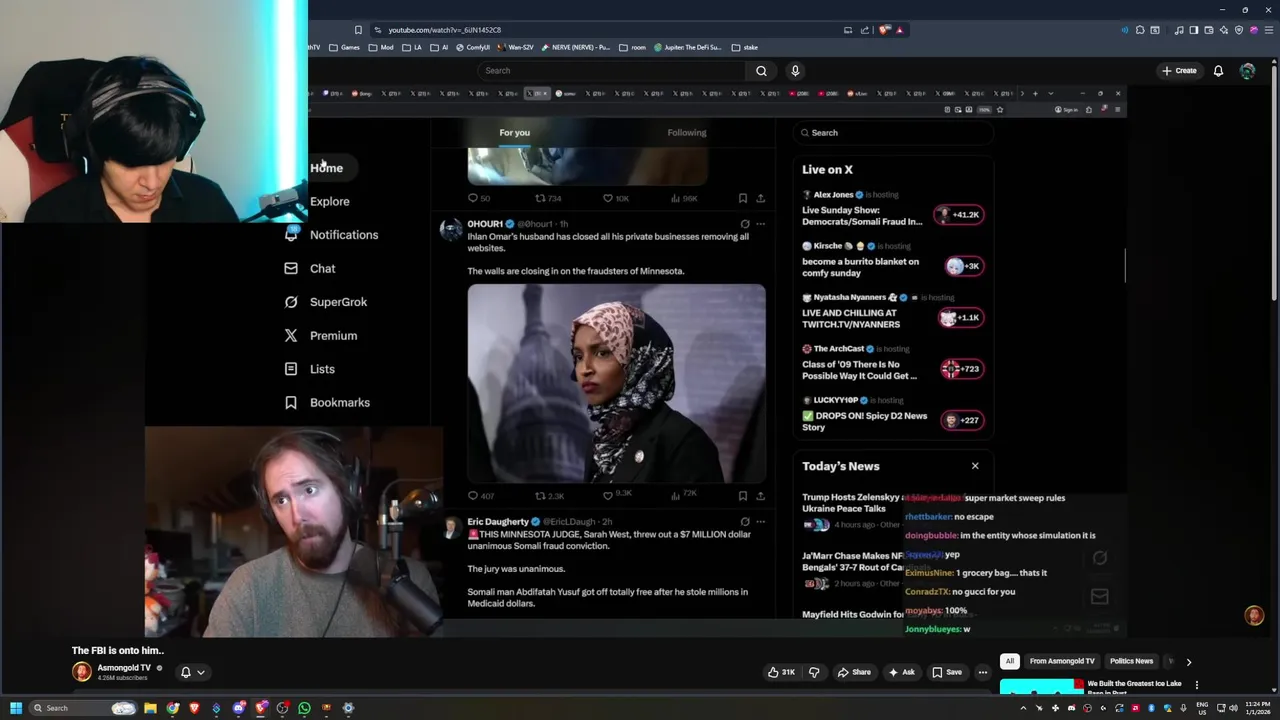Image resolution: width=1280 pixels, height=720 pixels.
Task: Open the ComfyUI bookmark
Action: (x=473, y=47)
